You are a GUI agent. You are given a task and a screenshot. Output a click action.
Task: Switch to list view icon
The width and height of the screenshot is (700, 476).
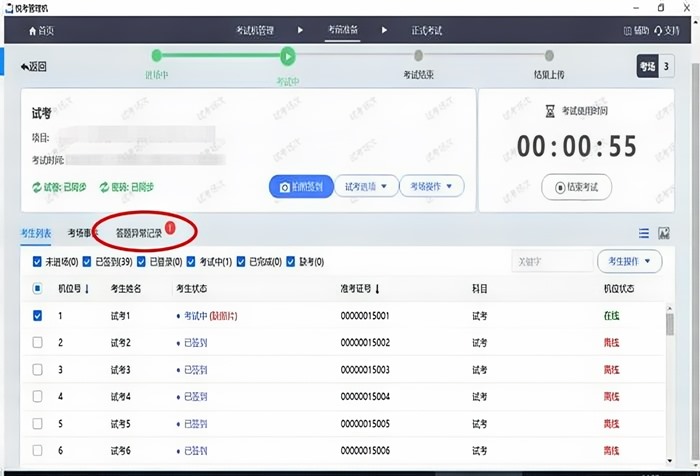[644, 233]
